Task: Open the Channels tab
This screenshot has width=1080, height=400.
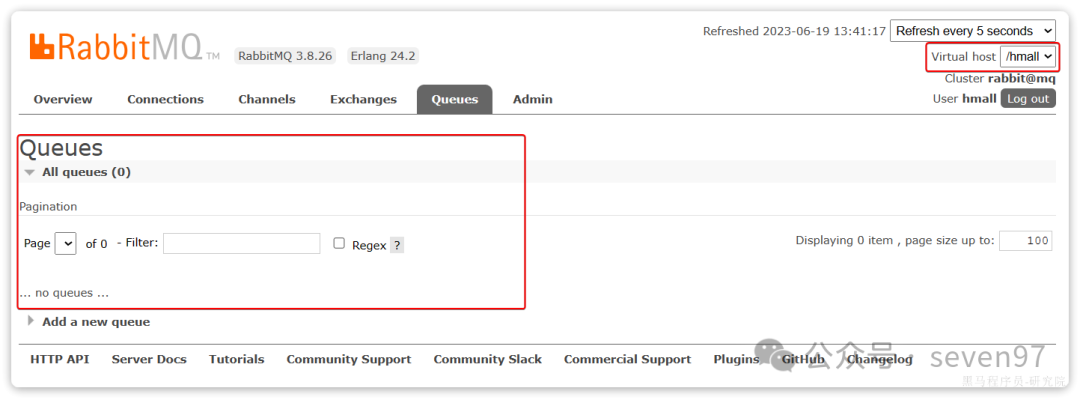Action: tap(267, 99)
